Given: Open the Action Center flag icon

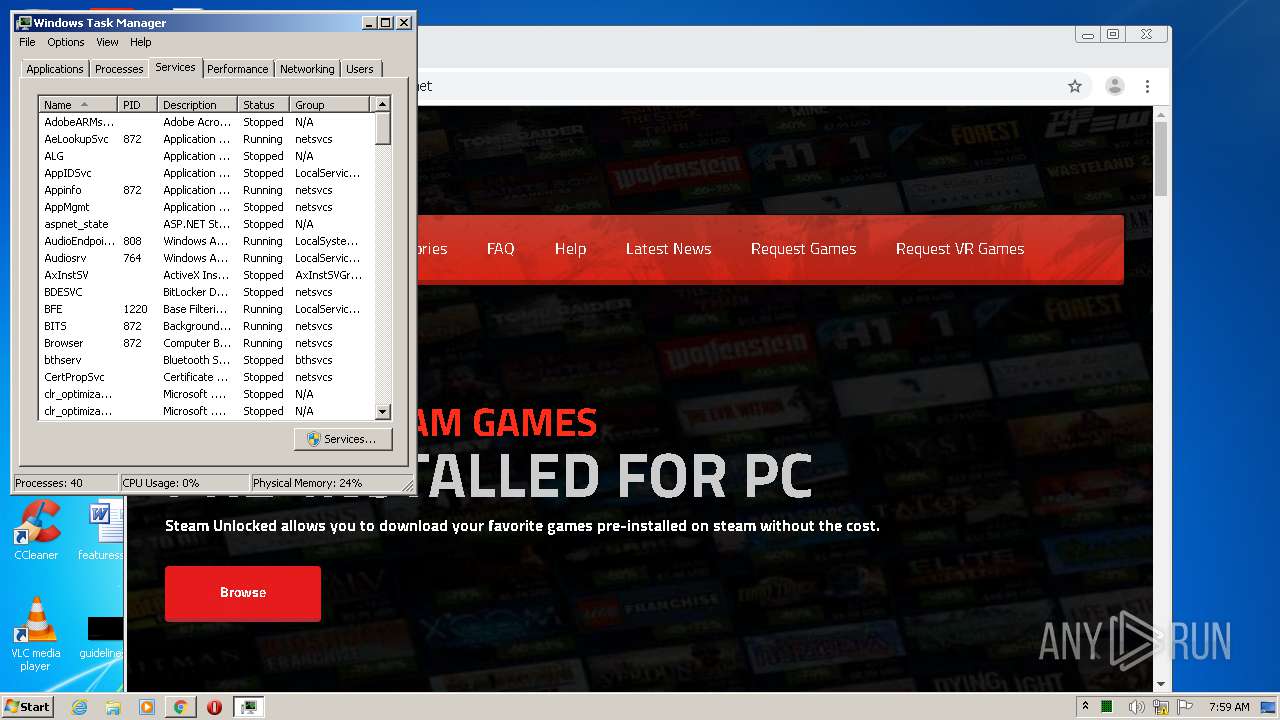Looking at the screenshot, I should [1185, 707].
